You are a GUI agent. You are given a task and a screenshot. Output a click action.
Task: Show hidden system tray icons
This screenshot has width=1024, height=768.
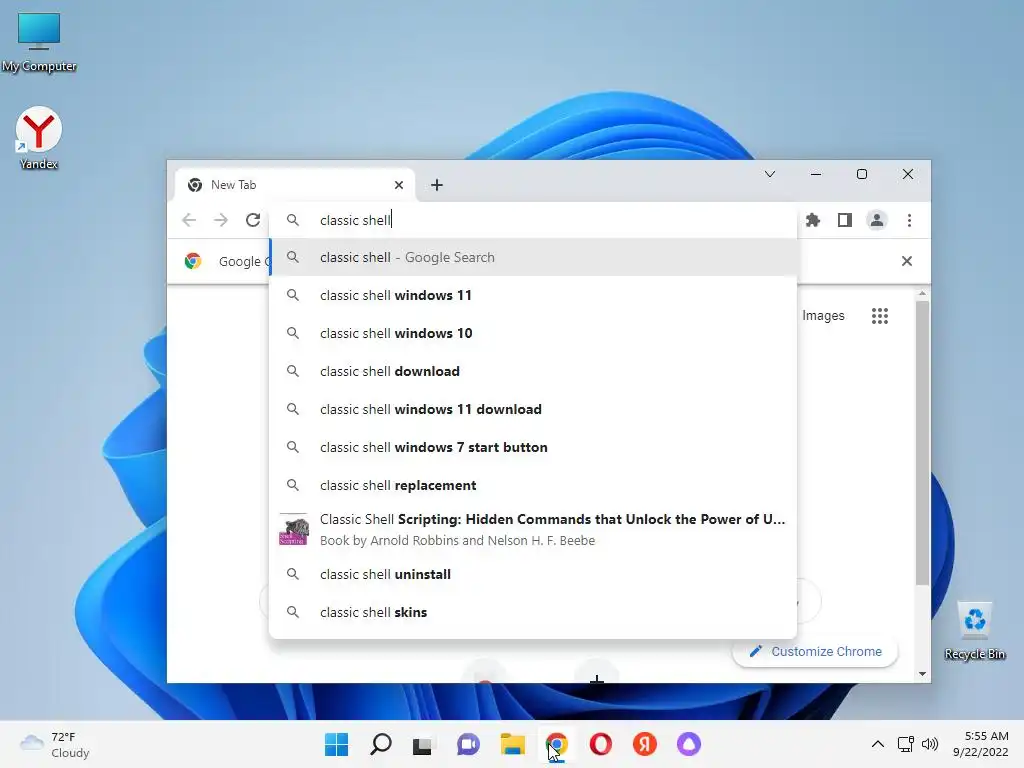coord(878,744)
